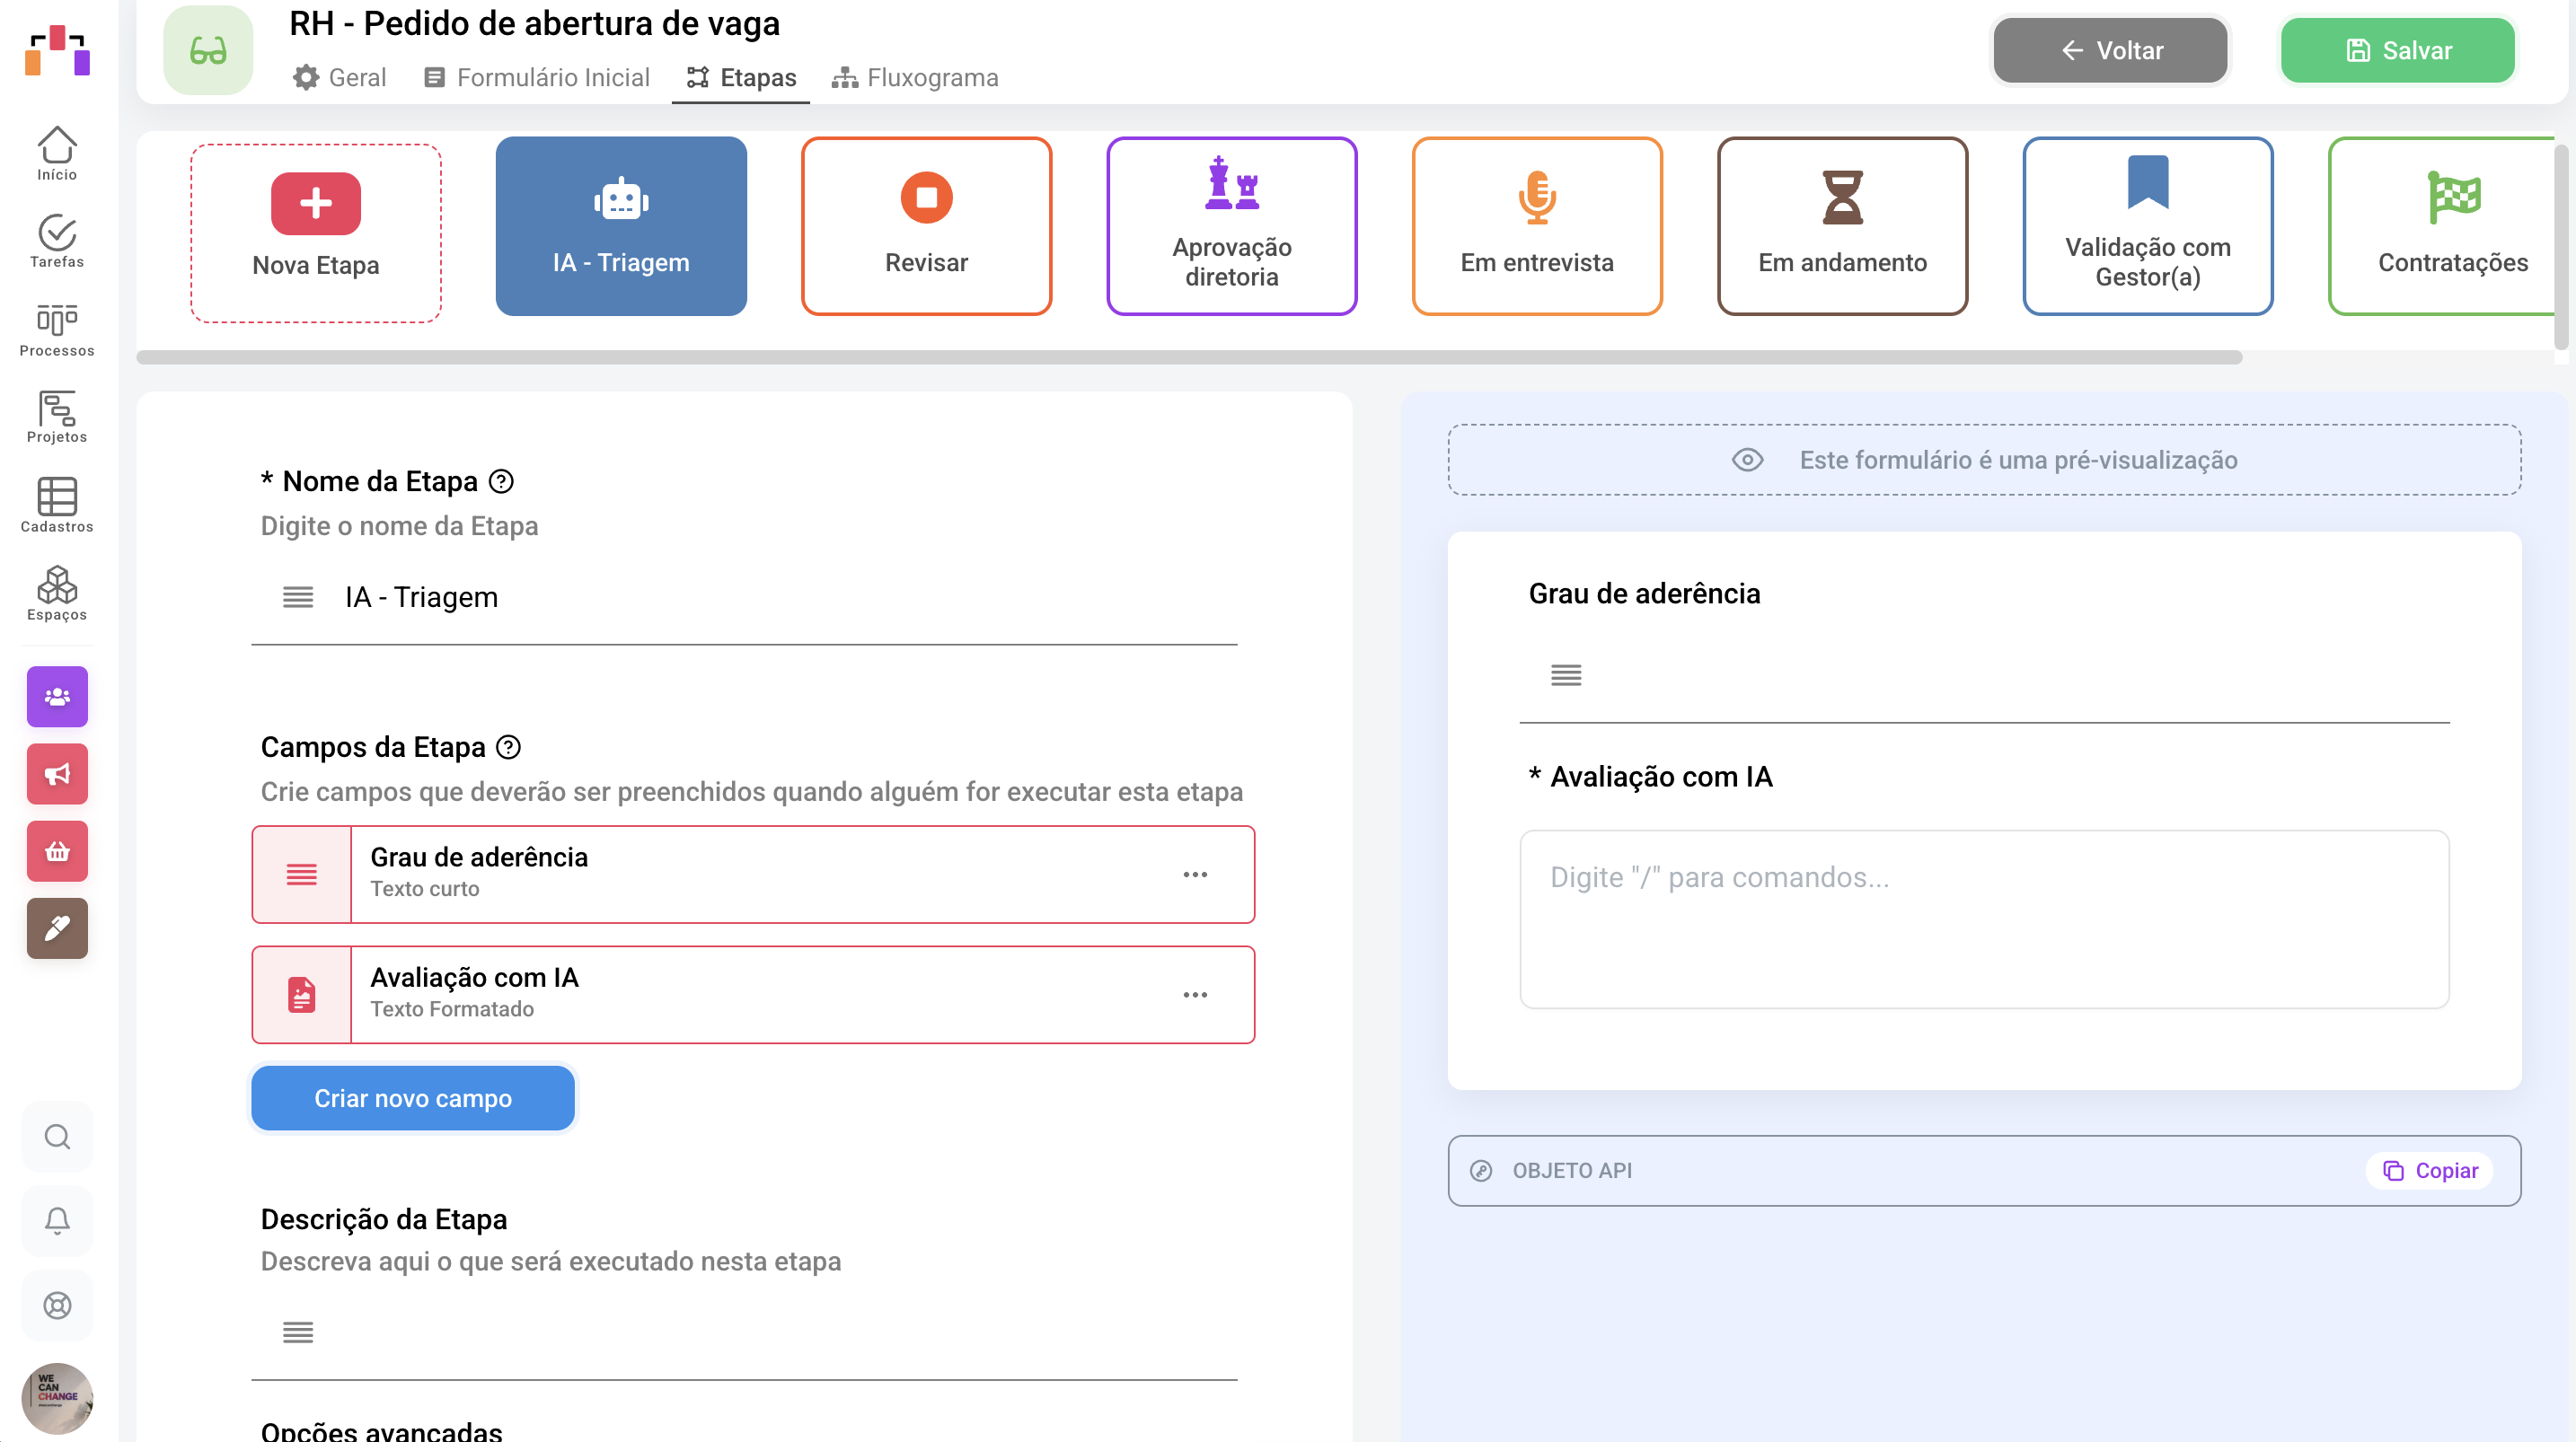Image resolution: width=2576 pixels, height=1442 pixels.
Task: Click the red megaphone sidebar icon
Action: (57, 773)
